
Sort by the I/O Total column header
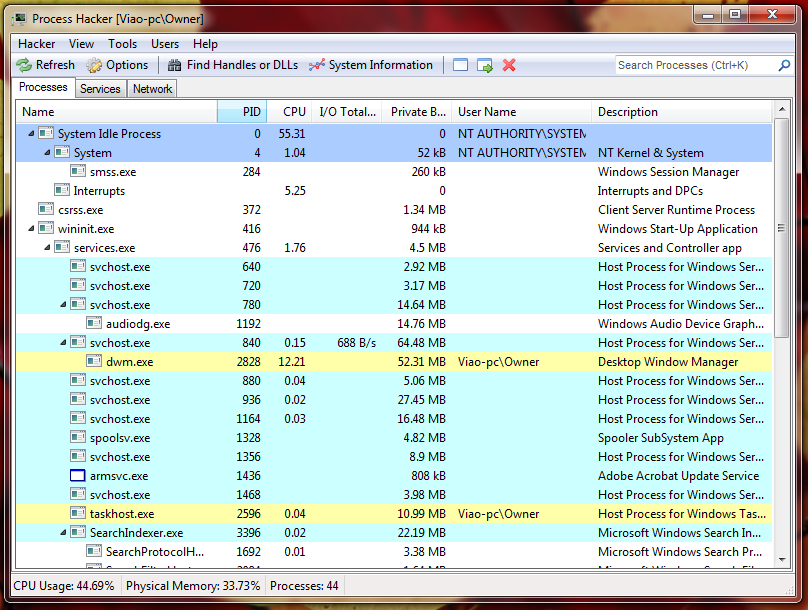(347, 112)
